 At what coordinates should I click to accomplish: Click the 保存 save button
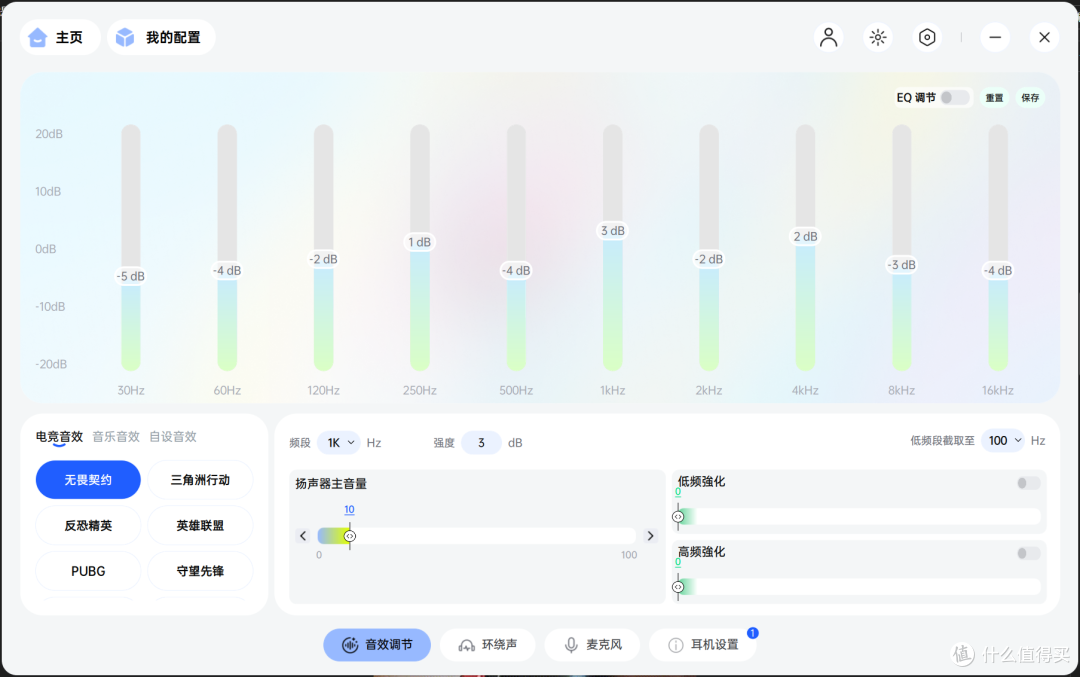coord(1030,98)
